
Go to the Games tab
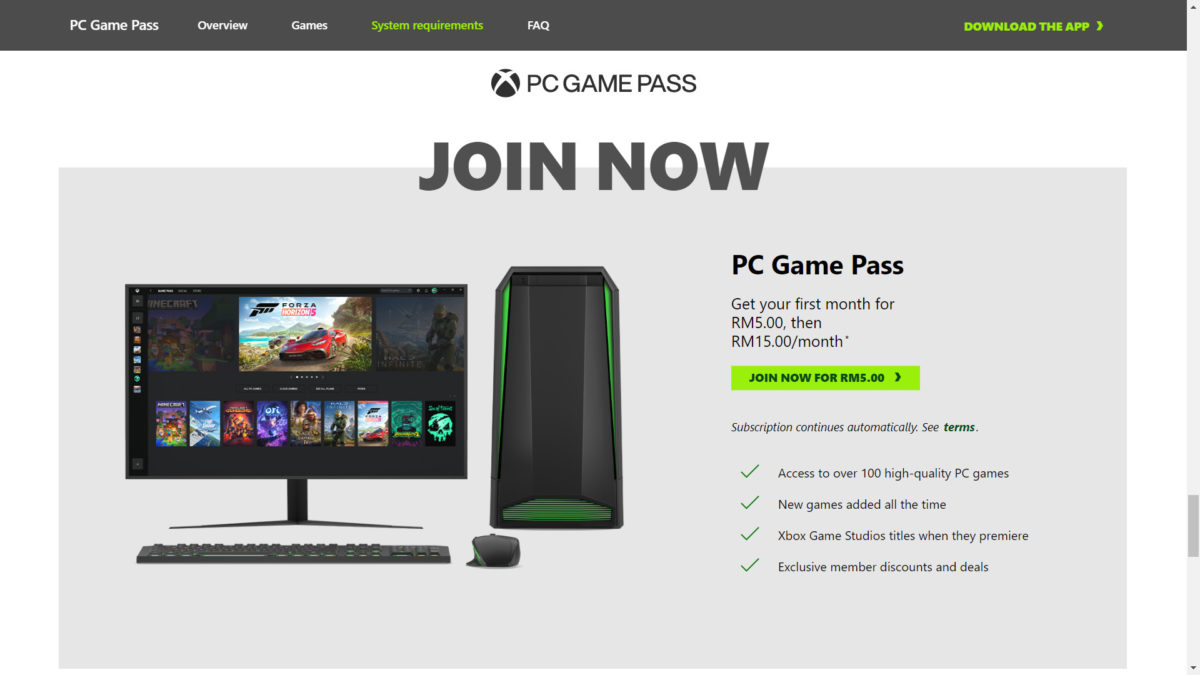click(309, 26)
